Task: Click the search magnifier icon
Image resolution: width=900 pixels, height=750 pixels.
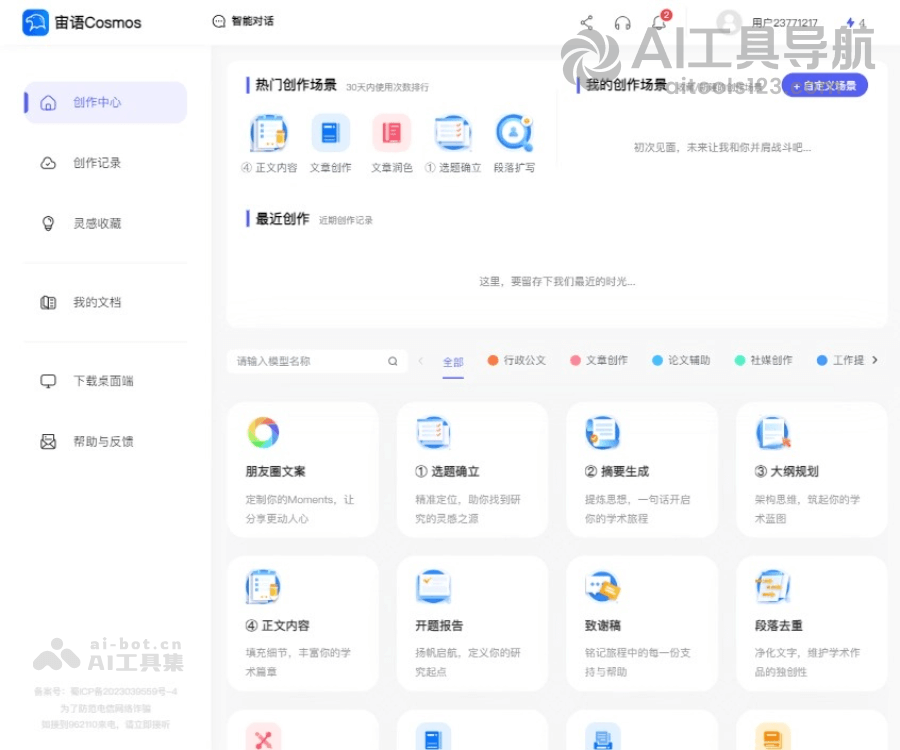Action: (x=393, y=361)
